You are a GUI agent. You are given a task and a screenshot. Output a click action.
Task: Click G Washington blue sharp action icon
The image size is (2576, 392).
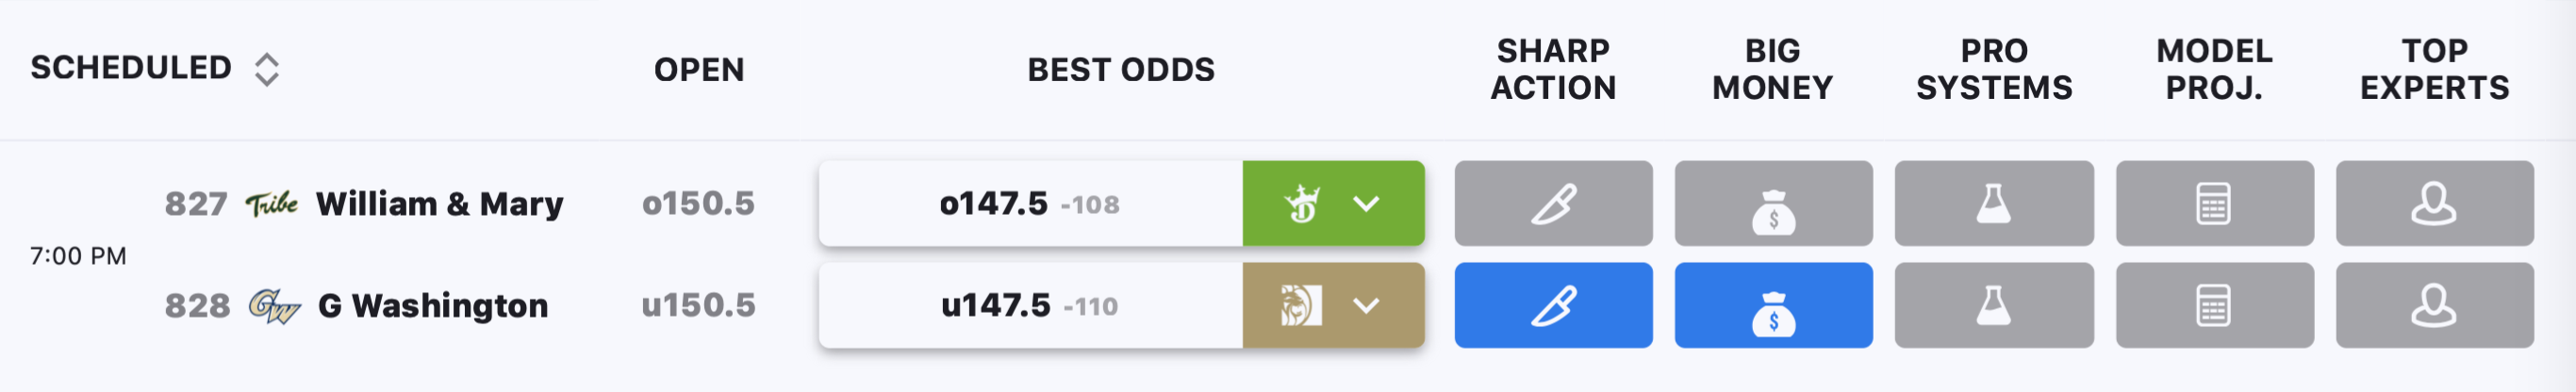pos(1553,305)
